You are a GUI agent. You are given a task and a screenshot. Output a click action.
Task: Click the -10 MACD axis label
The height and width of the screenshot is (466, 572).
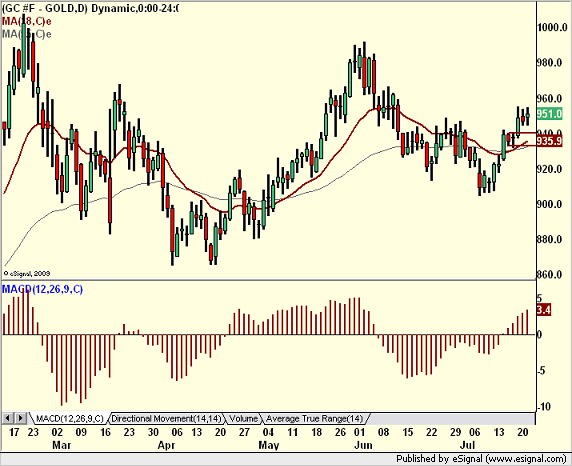[x=544, y=407]
